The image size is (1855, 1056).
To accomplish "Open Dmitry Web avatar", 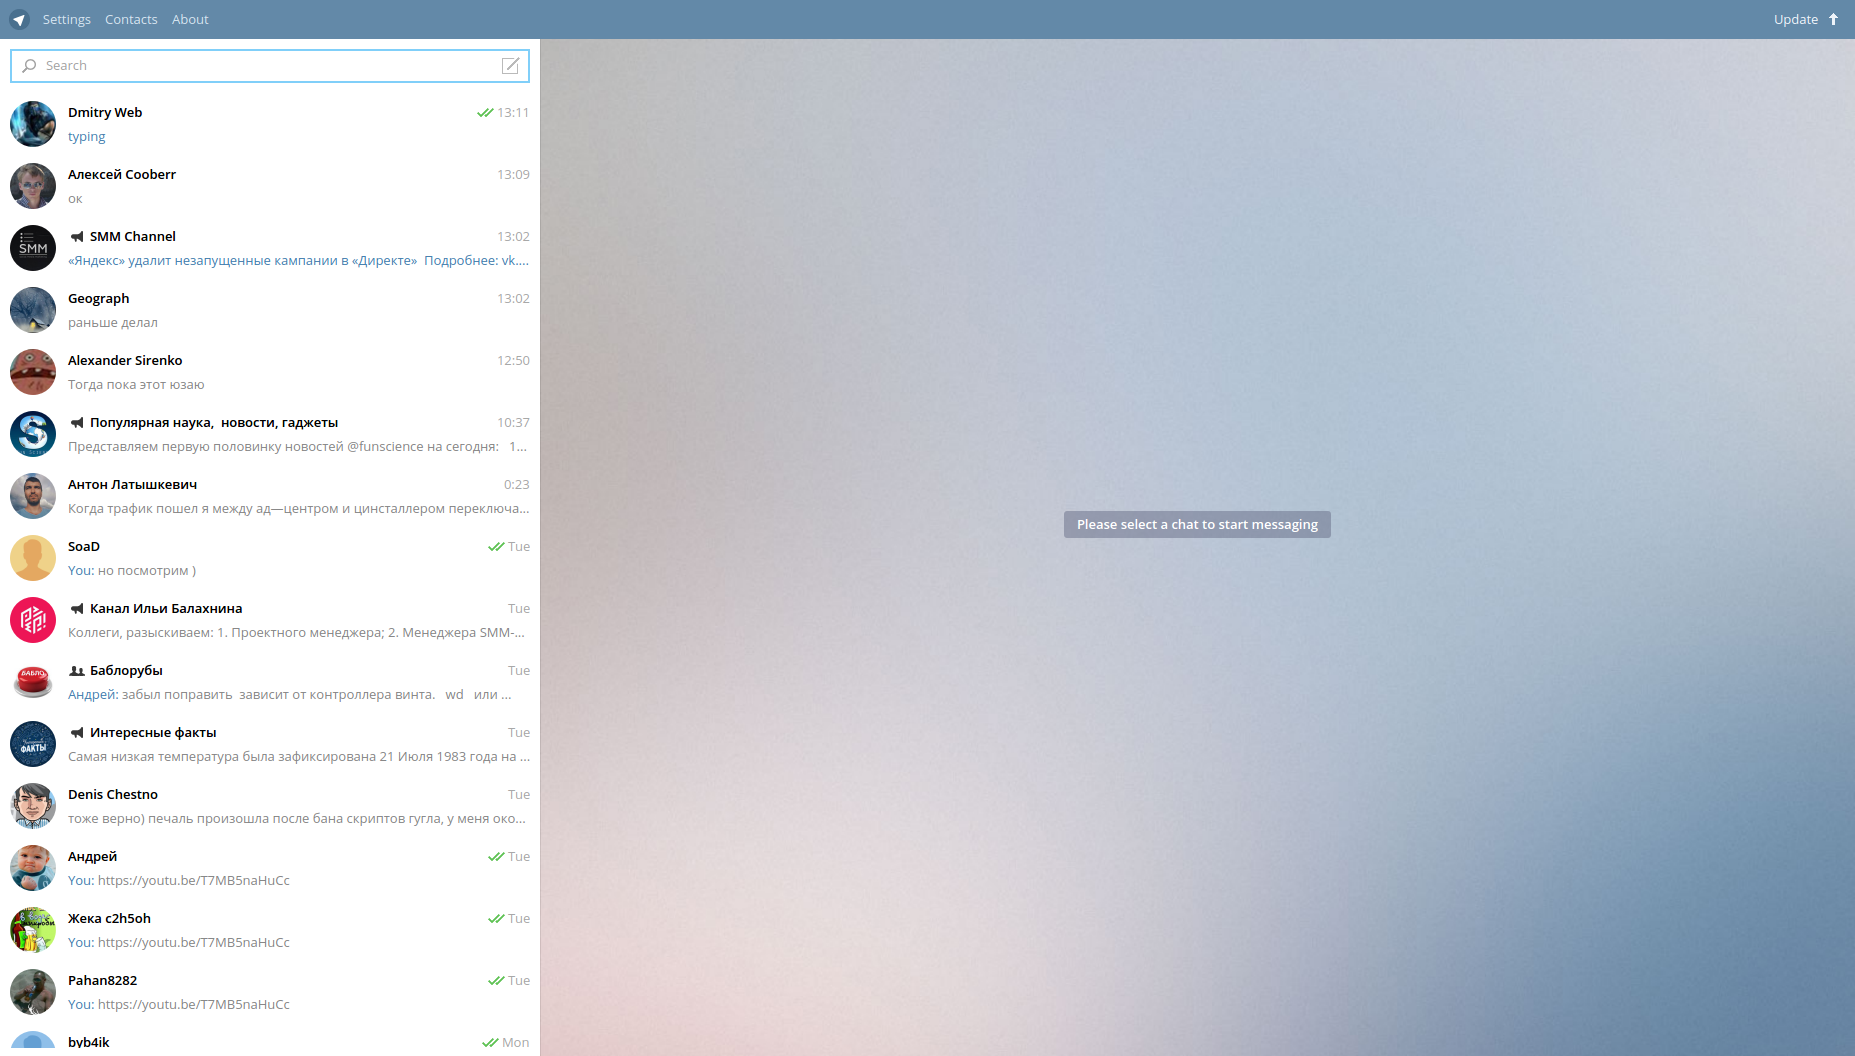I will (x=33, y=124).
